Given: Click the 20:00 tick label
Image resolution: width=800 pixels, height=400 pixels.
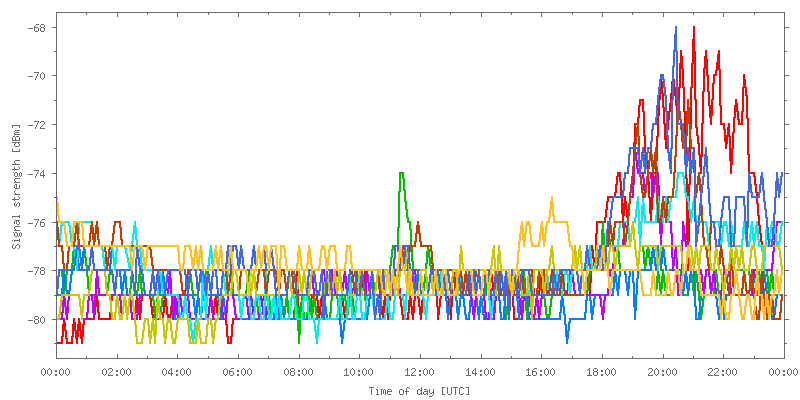Looking at the screenshot, I should point(662,372).
